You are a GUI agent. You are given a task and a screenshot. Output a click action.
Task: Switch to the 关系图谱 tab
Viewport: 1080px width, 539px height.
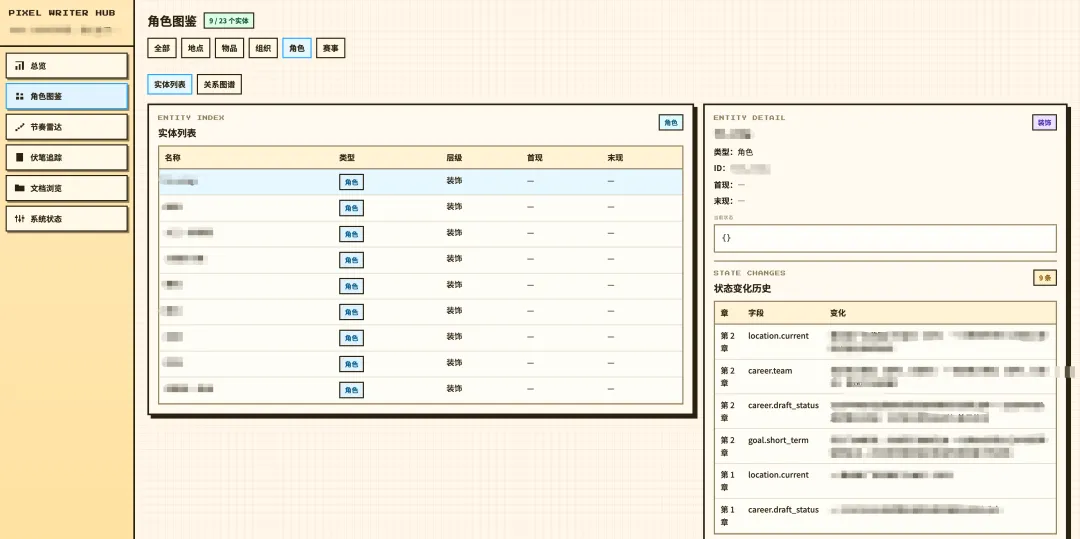coord(220,85)
